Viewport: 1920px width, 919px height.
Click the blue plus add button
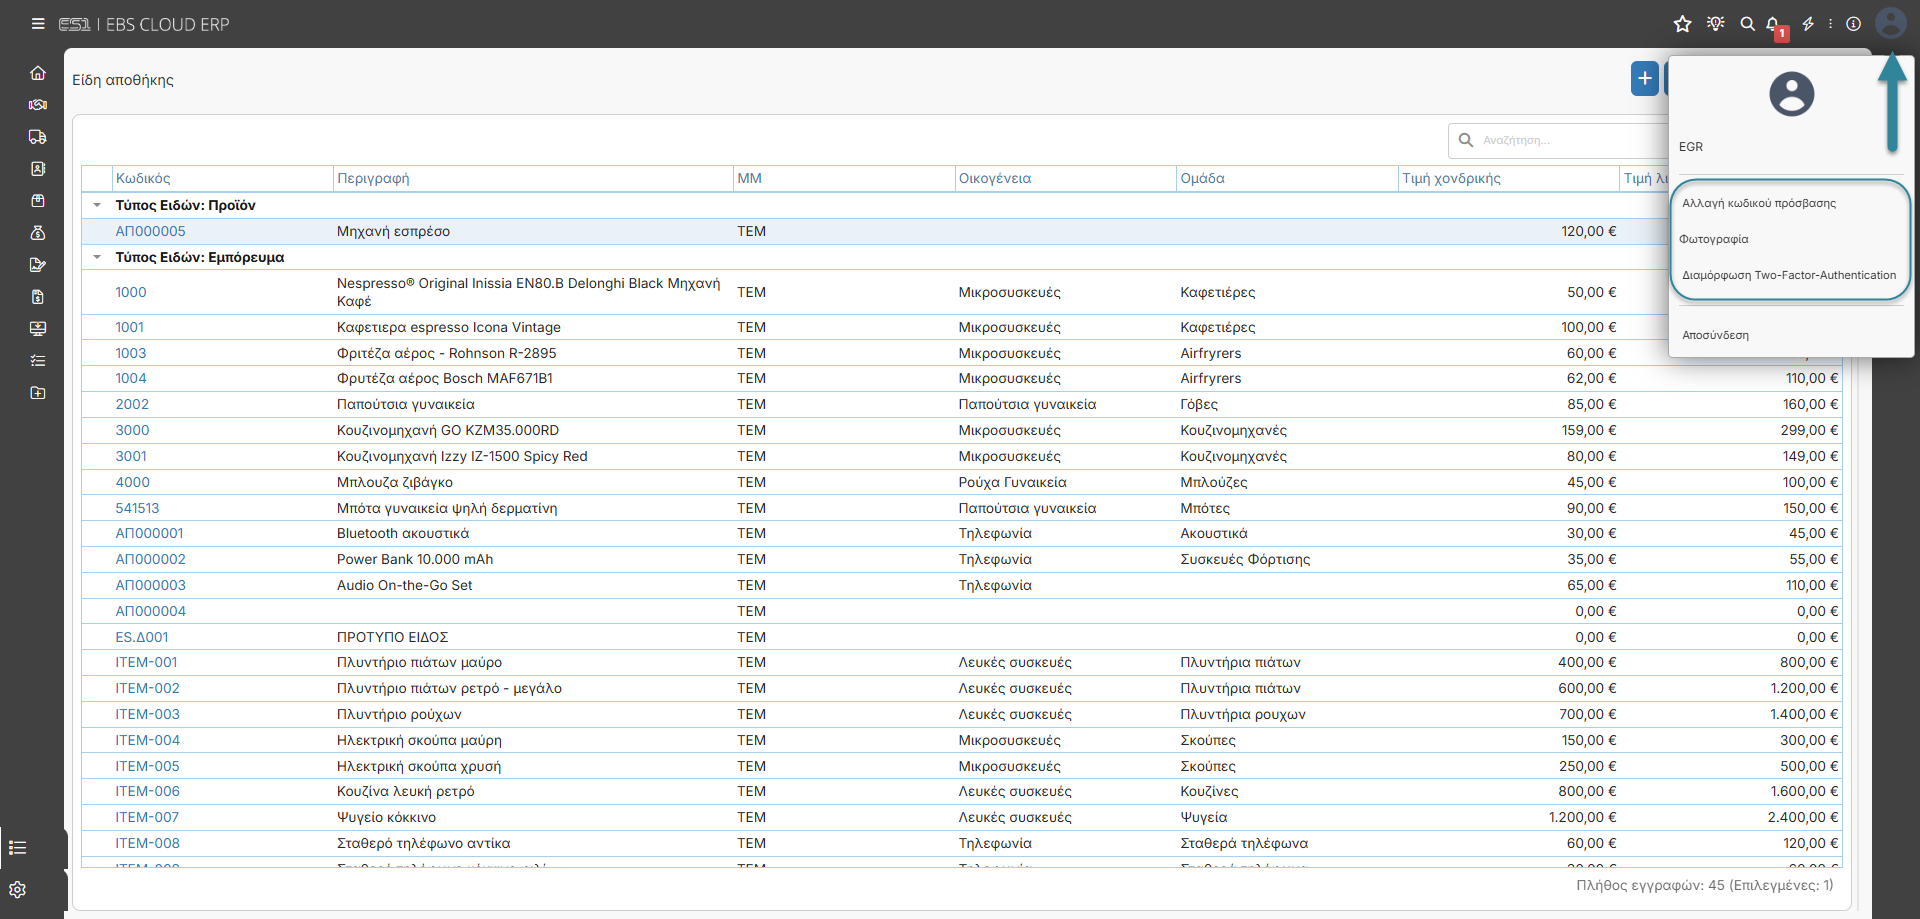(1645, 78)
